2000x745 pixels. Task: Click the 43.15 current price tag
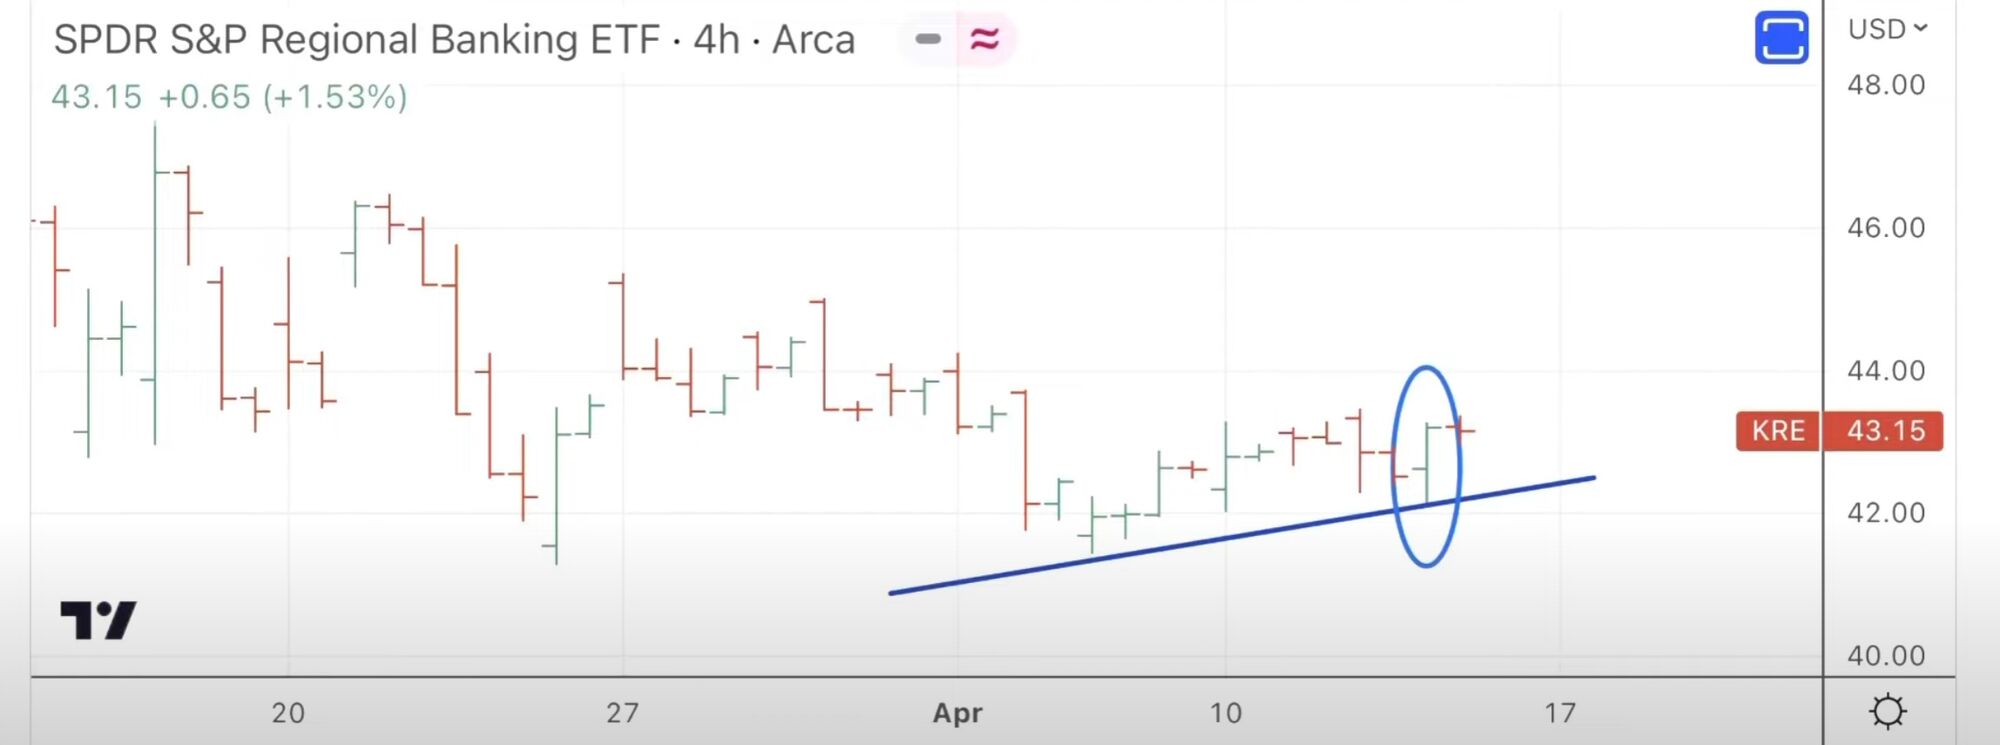[x=1885, y=431]
